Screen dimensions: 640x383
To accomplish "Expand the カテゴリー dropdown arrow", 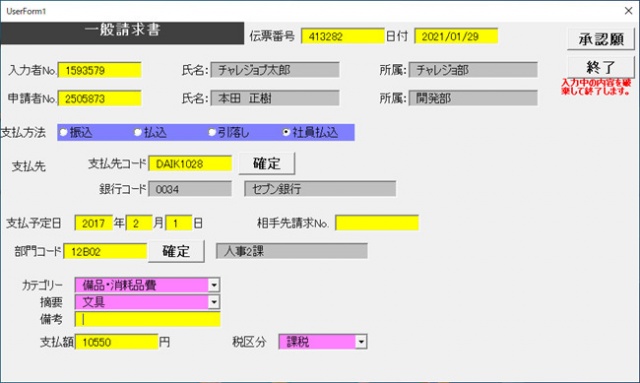I will [x=214, y=285].
